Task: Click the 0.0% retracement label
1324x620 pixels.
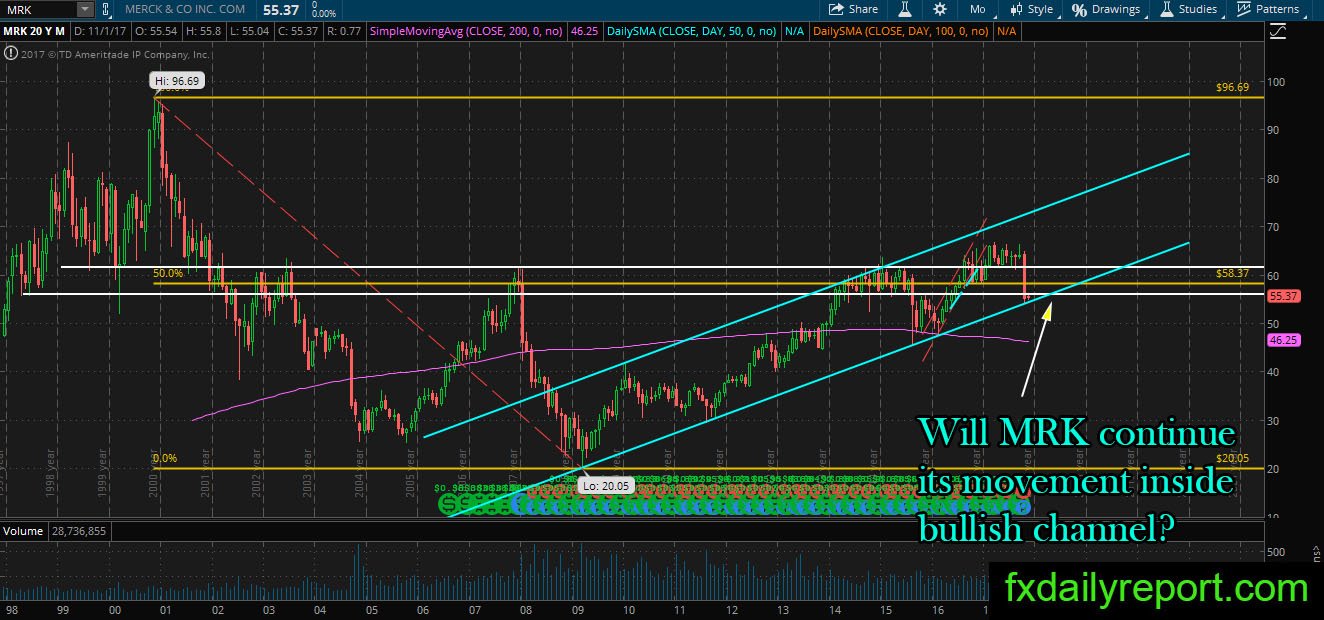Action: tap(165, 458)
